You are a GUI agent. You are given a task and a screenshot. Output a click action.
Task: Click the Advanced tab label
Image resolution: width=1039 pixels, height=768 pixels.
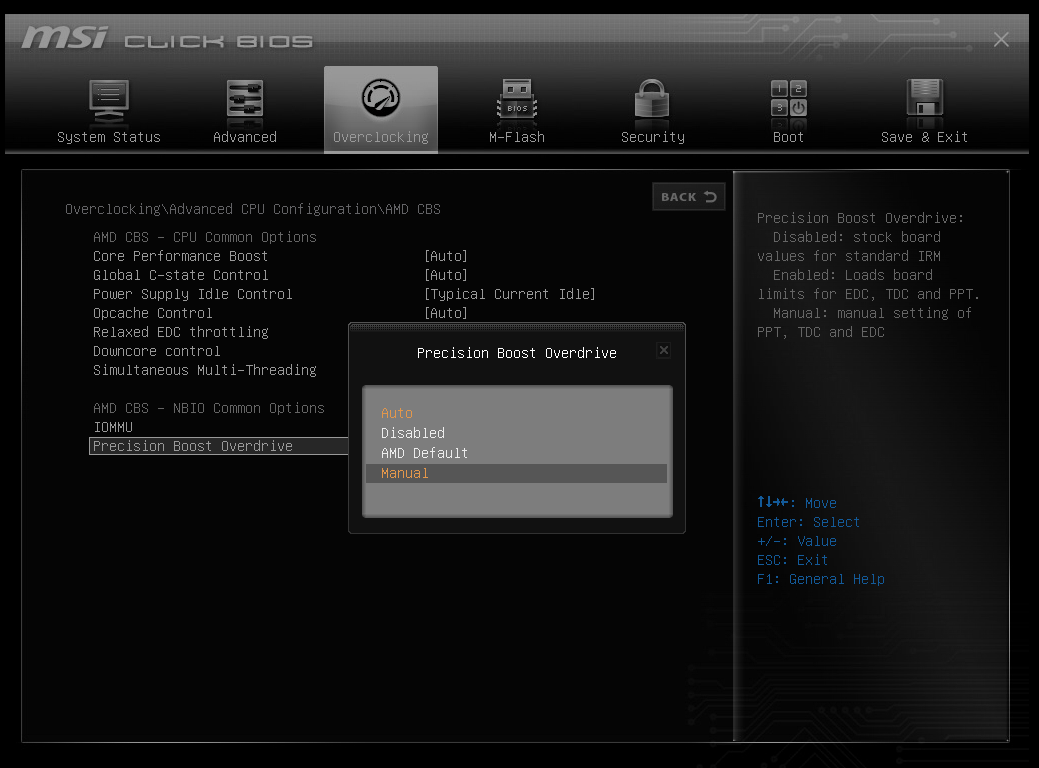(245, 137)
